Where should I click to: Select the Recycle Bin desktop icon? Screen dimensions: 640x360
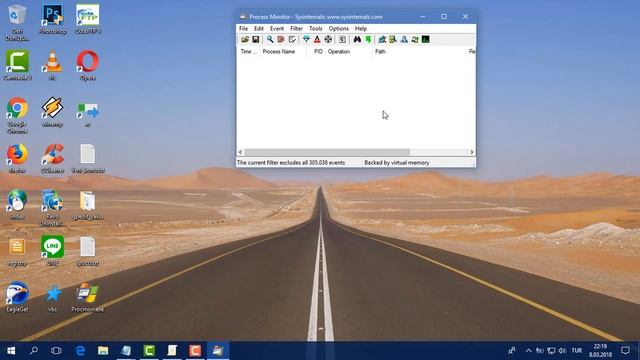pos(17,22)
